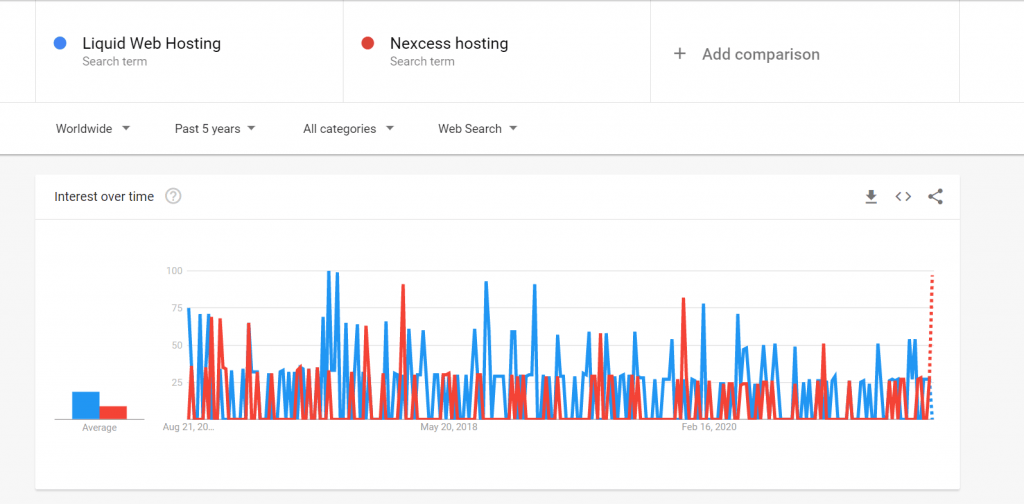
Task: Click the 50 y-axis value
Action: tap(176, 345)
